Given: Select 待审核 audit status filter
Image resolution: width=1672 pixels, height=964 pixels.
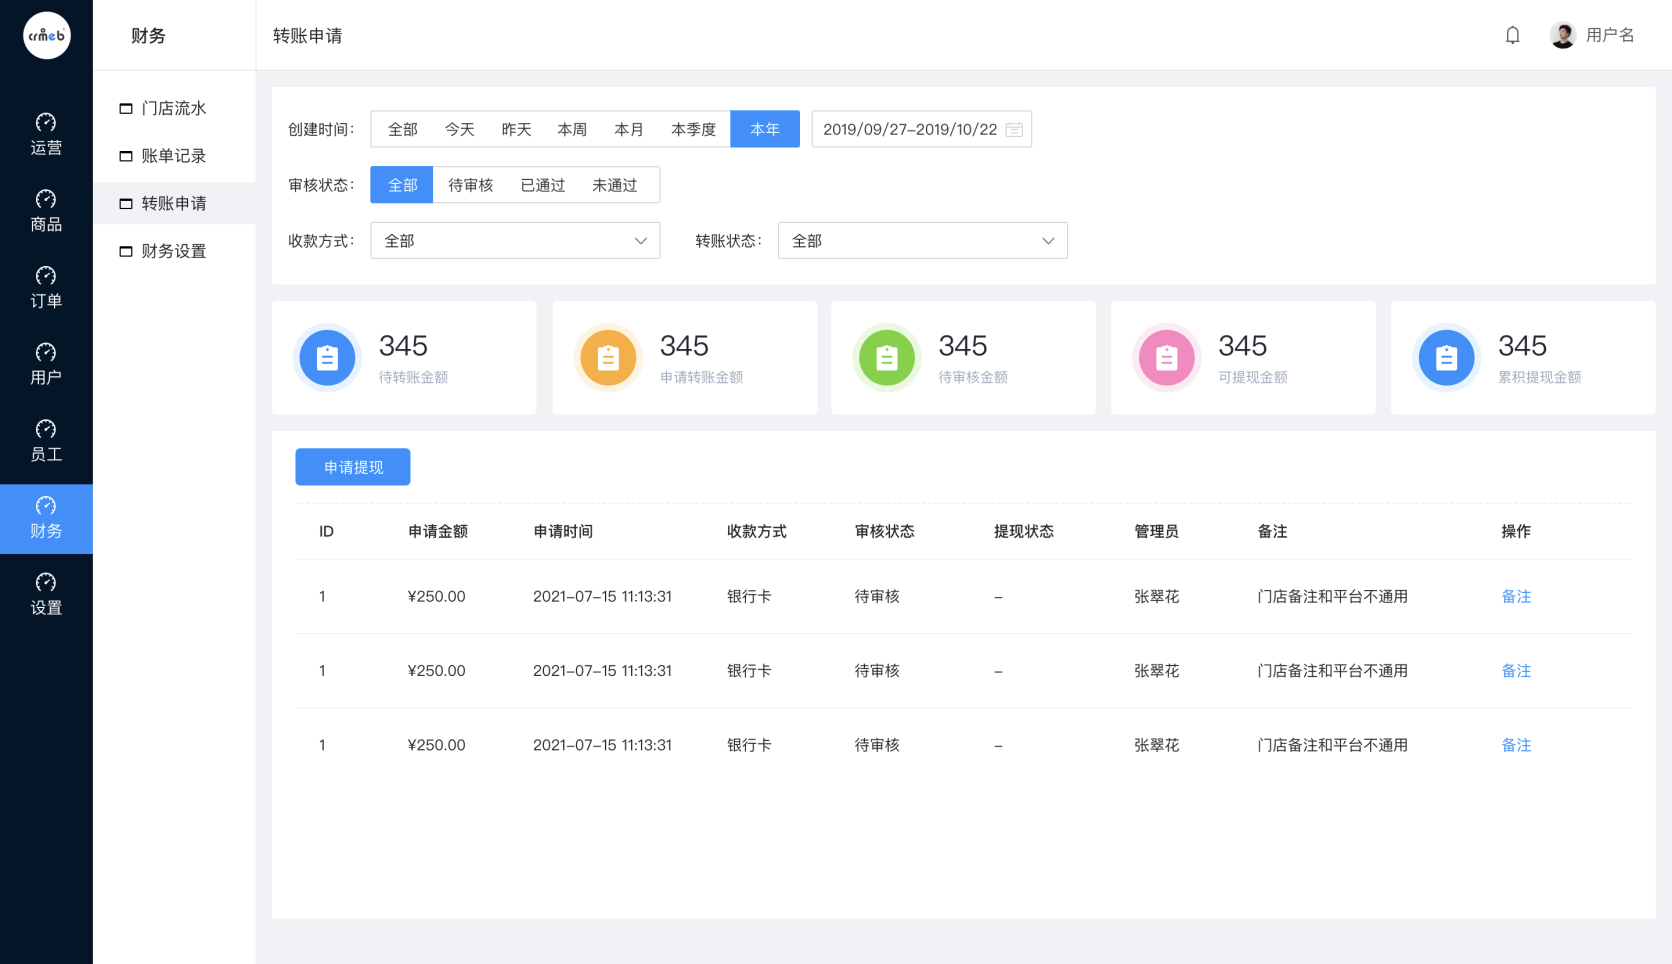Looking at the screenshot, I should [470, 185].
